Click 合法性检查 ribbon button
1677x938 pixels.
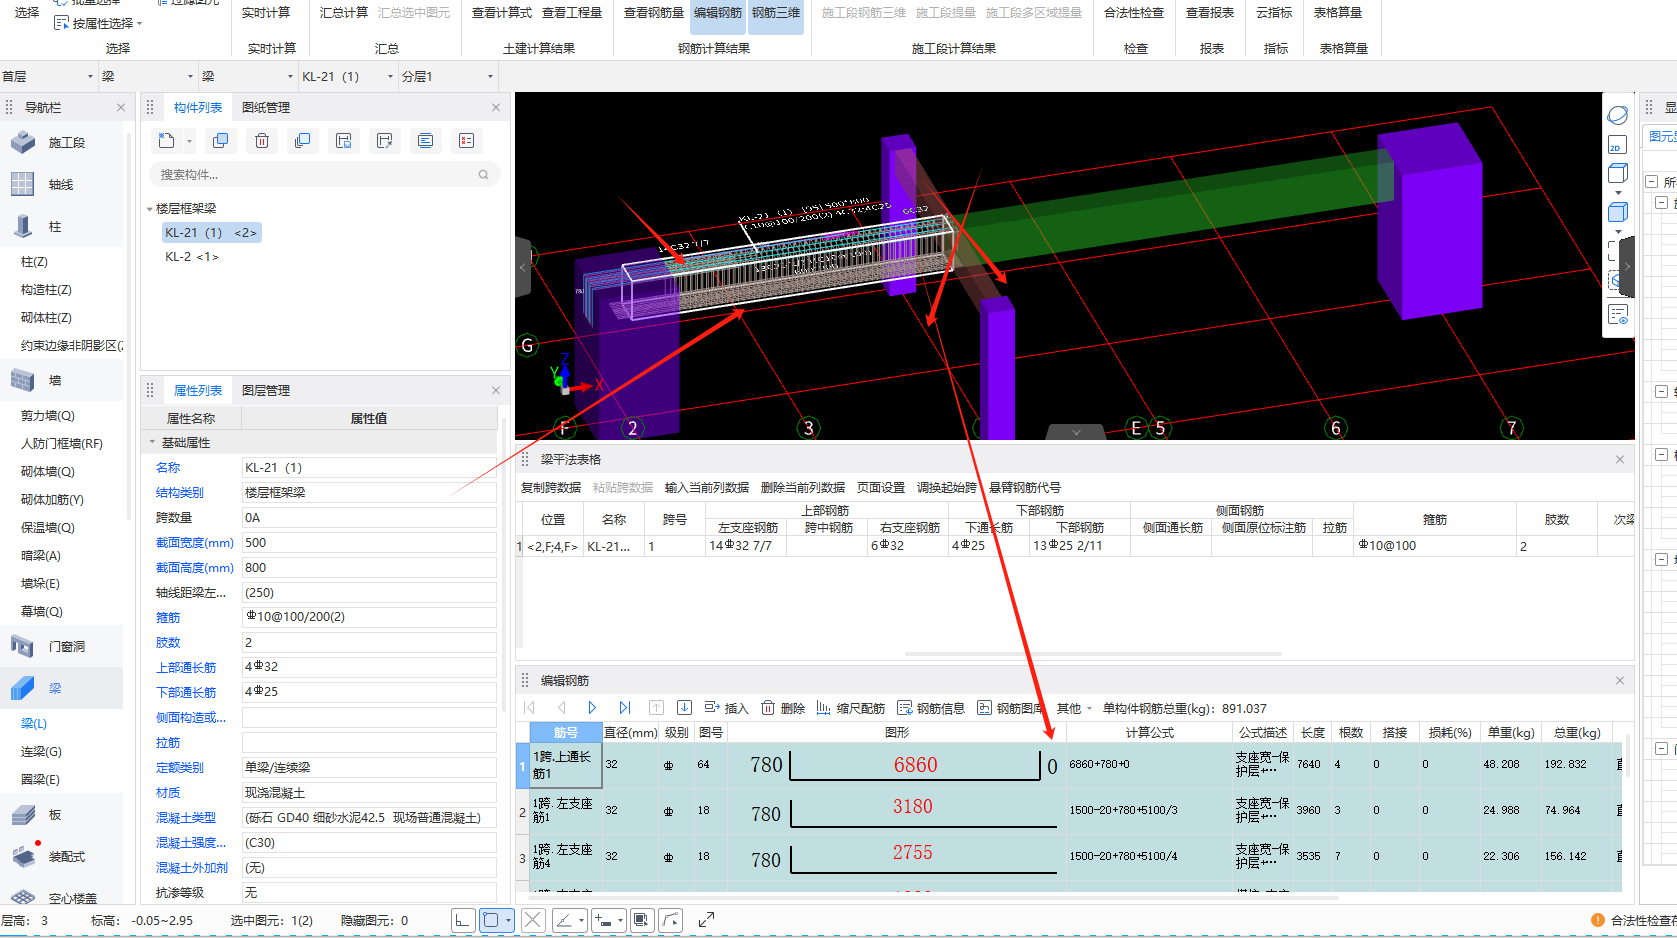(x=1134, y=13)
